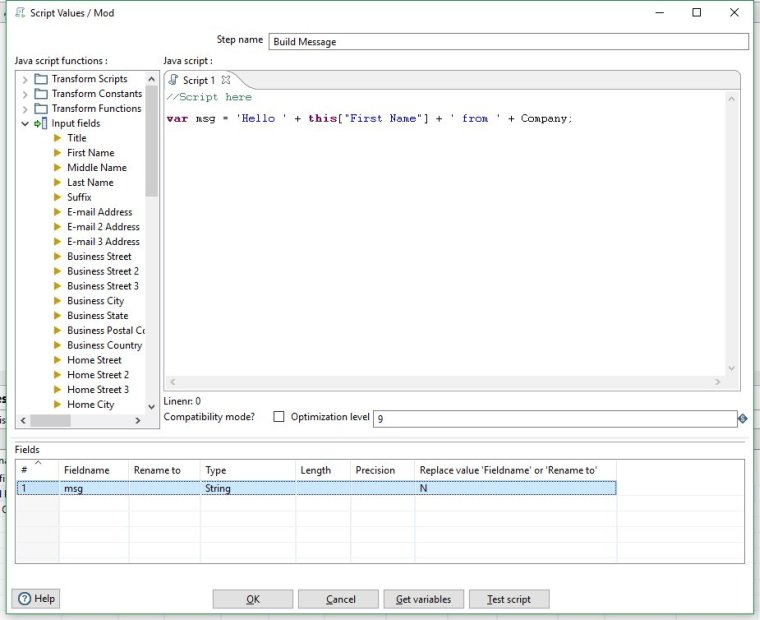Click the Transform Constants folder icon
This screenshot has width=760, height=620.
[x=41, y=94]
